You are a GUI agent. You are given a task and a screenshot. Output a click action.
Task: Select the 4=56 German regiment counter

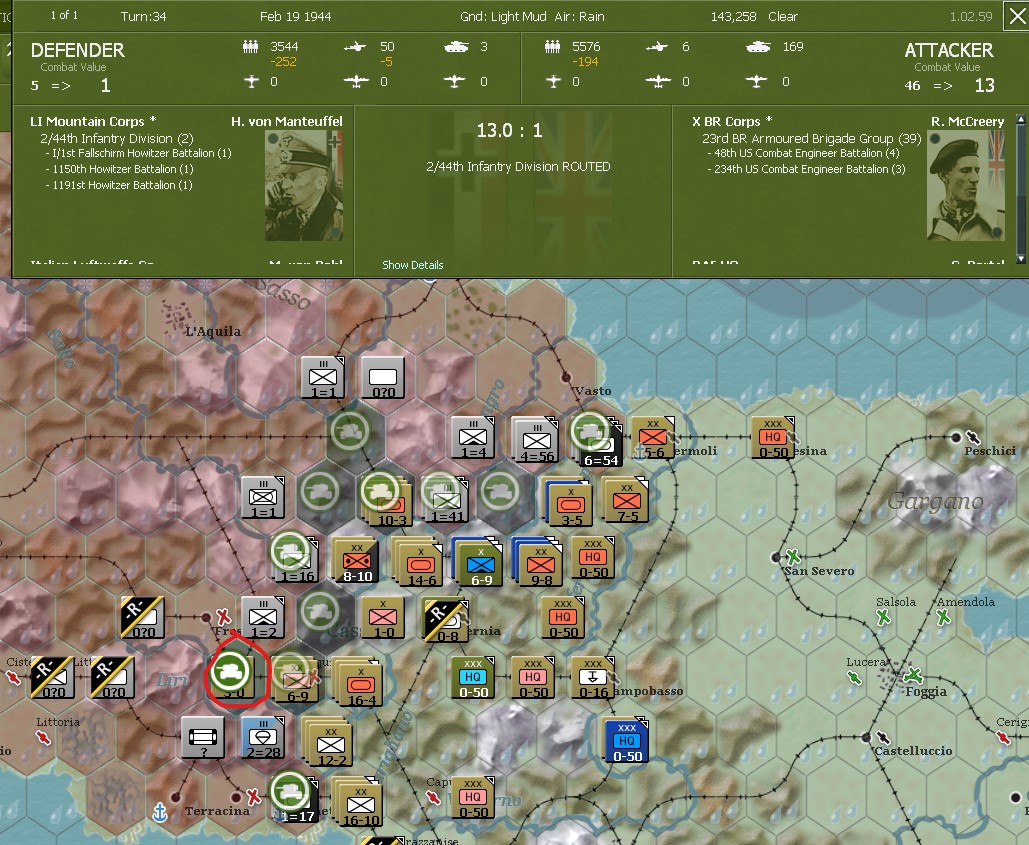click(x=536, y=441)
